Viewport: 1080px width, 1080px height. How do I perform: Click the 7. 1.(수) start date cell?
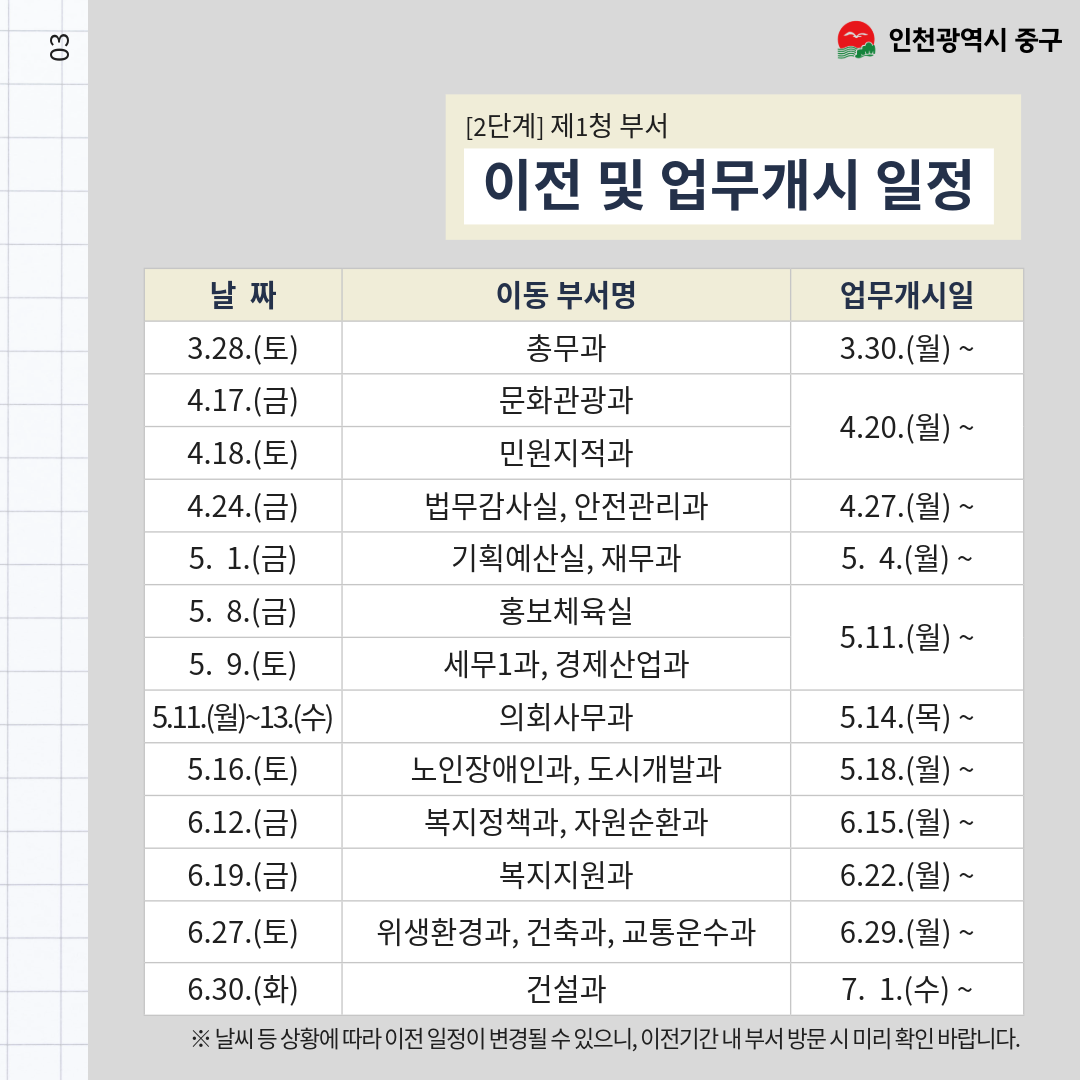point(906,990)
